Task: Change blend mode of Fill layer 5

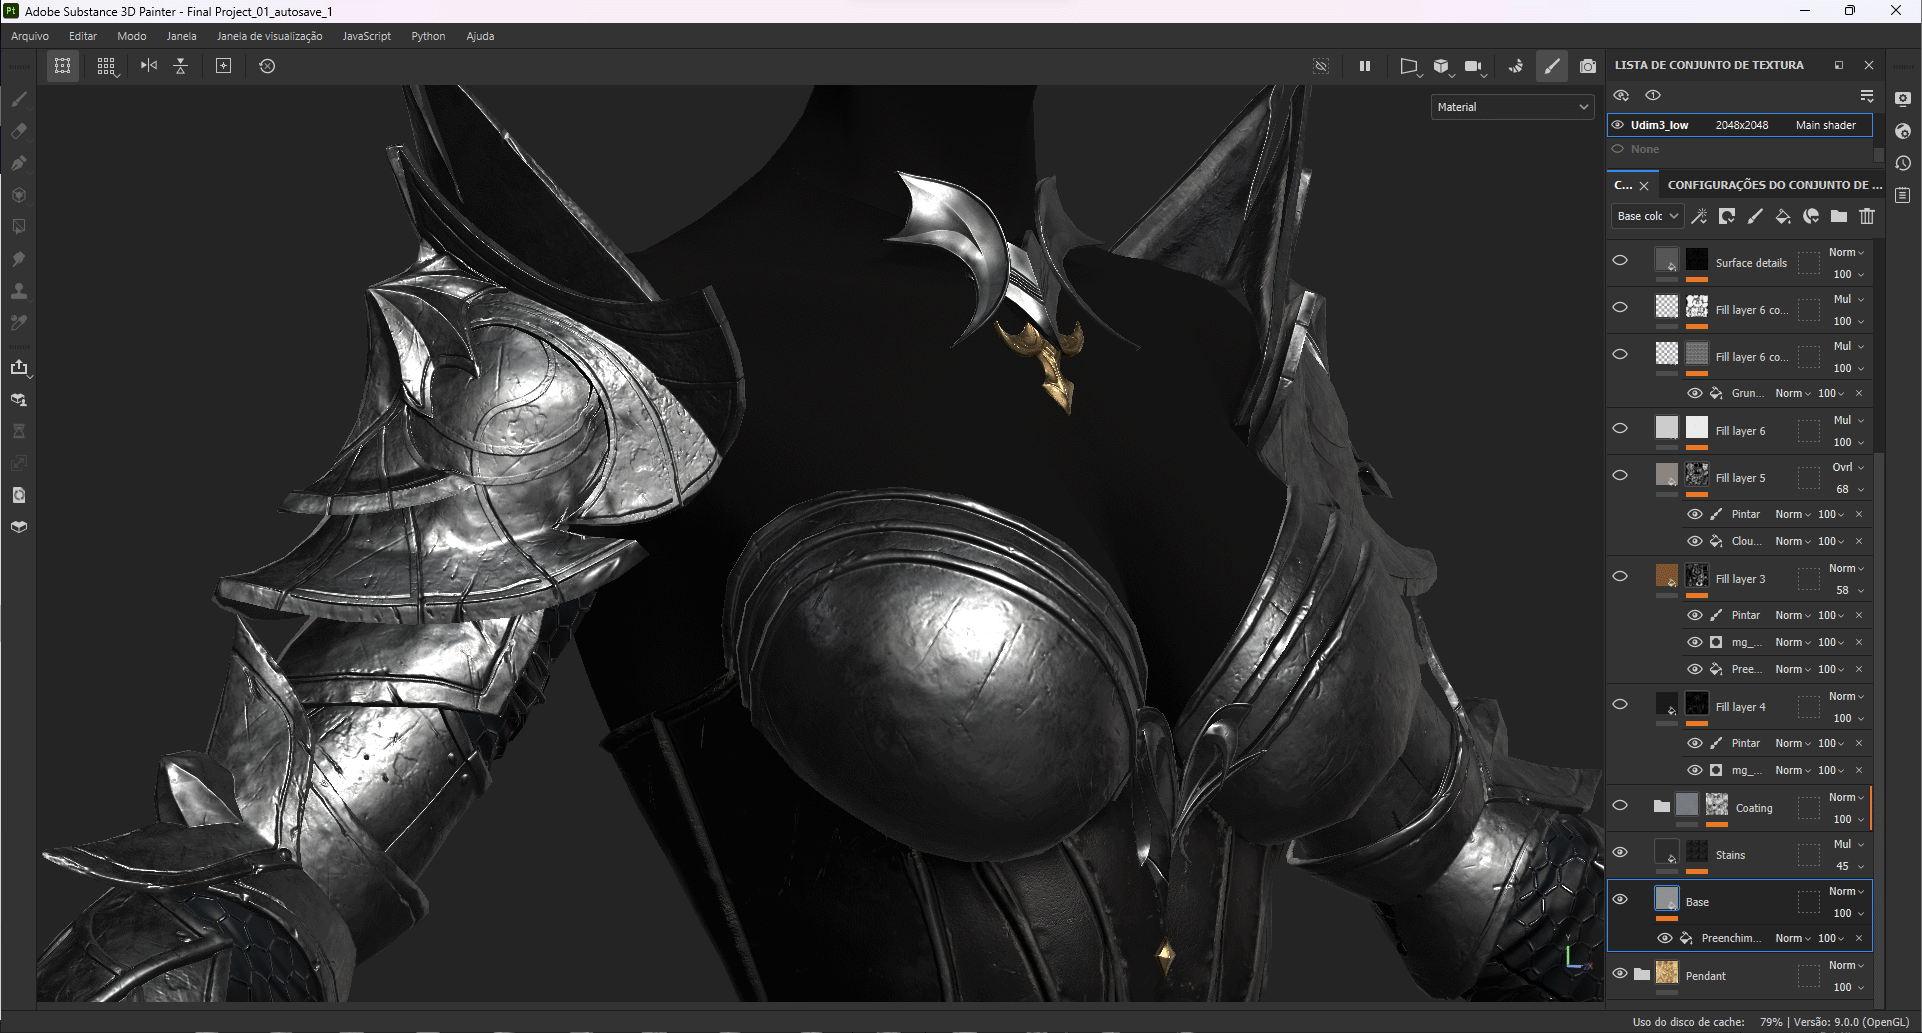Action: point(1847,467)
